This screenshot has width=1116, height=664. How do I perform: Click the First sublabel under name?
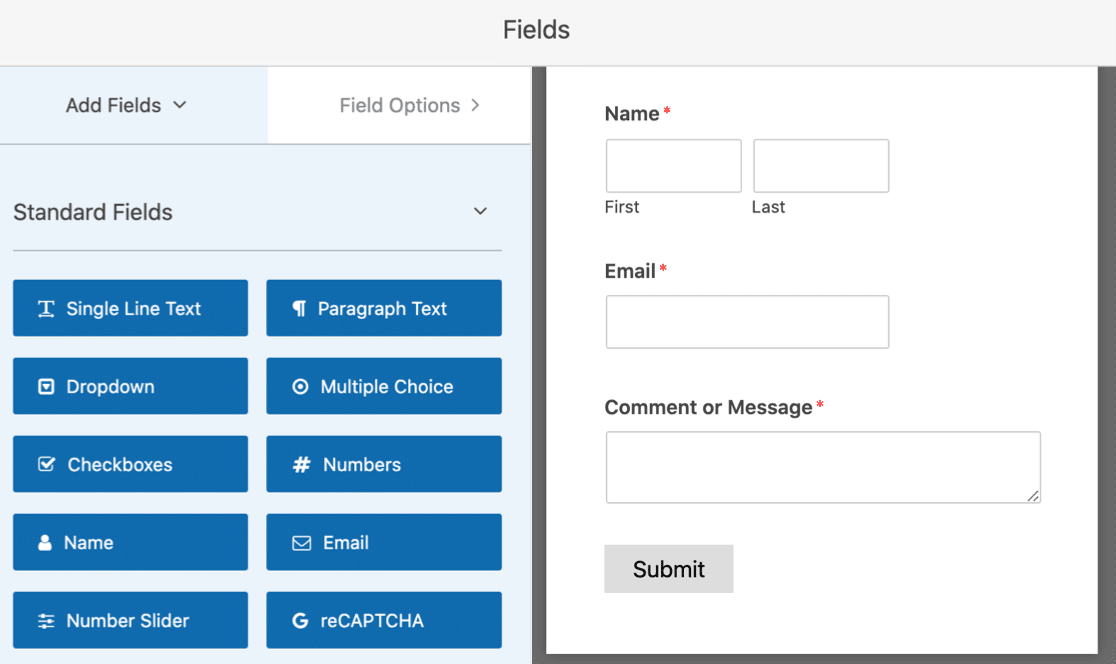(622, 207)
